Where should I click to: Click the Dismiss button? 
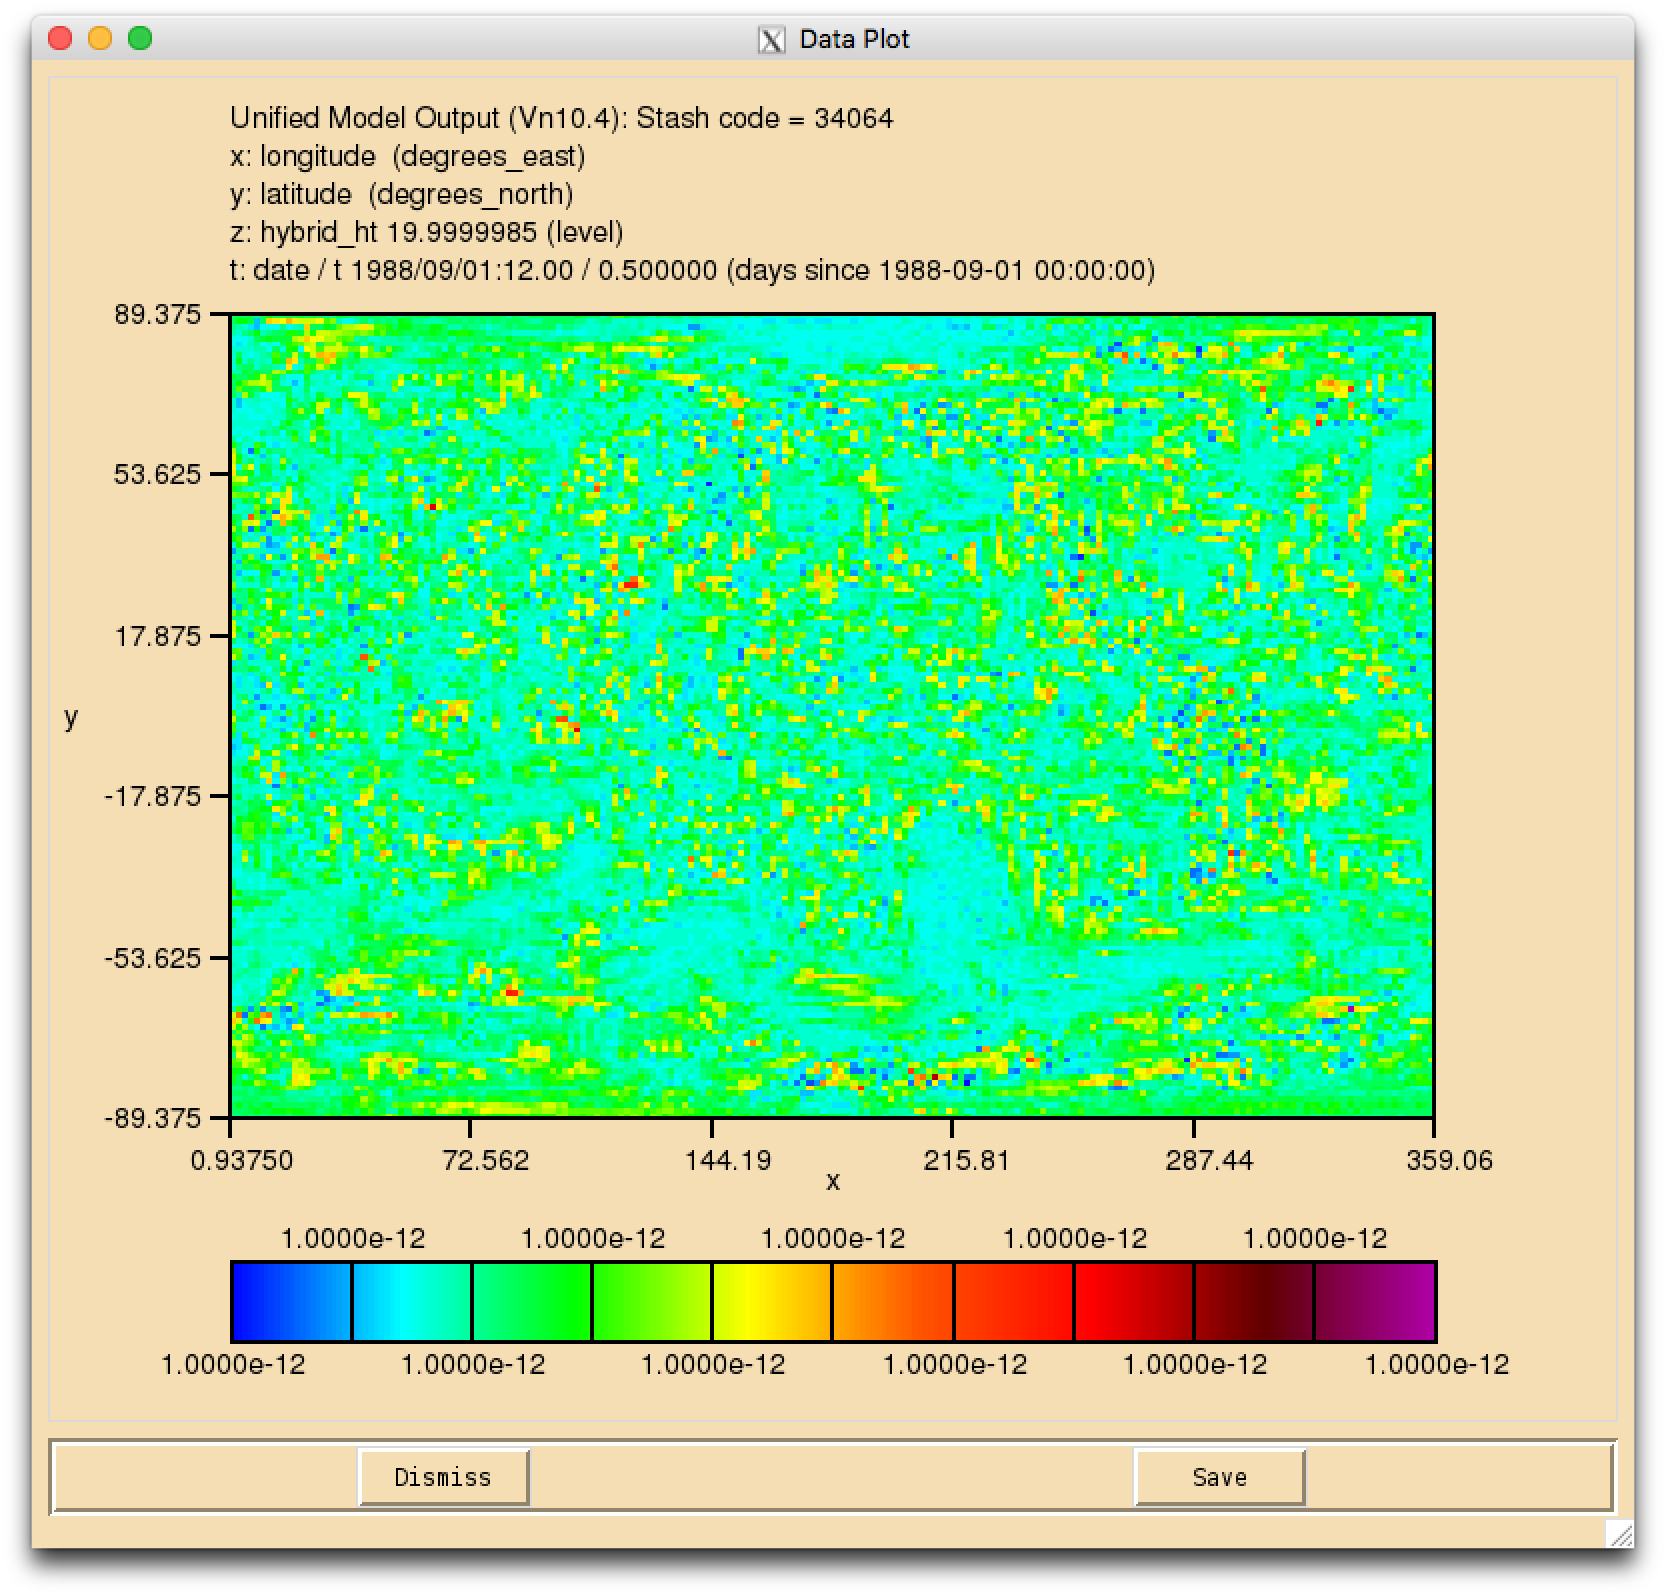tap(443, 1477)
